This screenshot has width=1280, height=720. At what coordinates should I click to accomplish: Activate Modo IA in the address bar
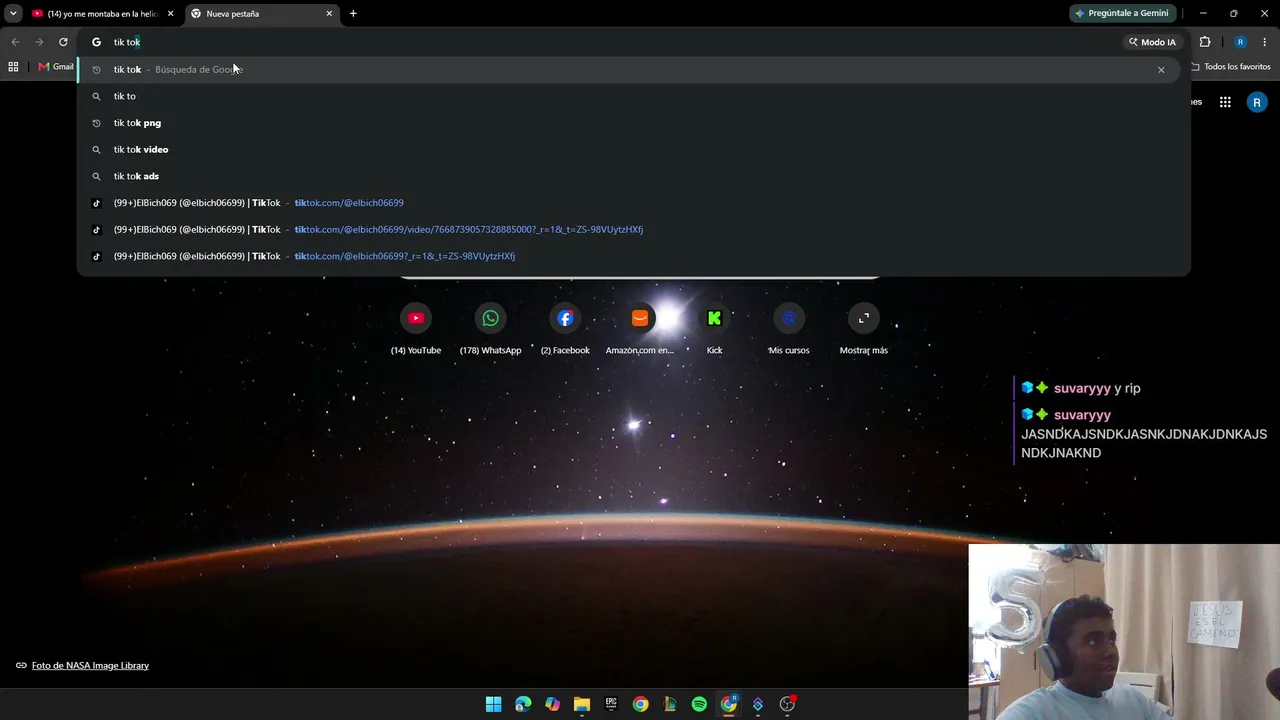point(1152,42)
